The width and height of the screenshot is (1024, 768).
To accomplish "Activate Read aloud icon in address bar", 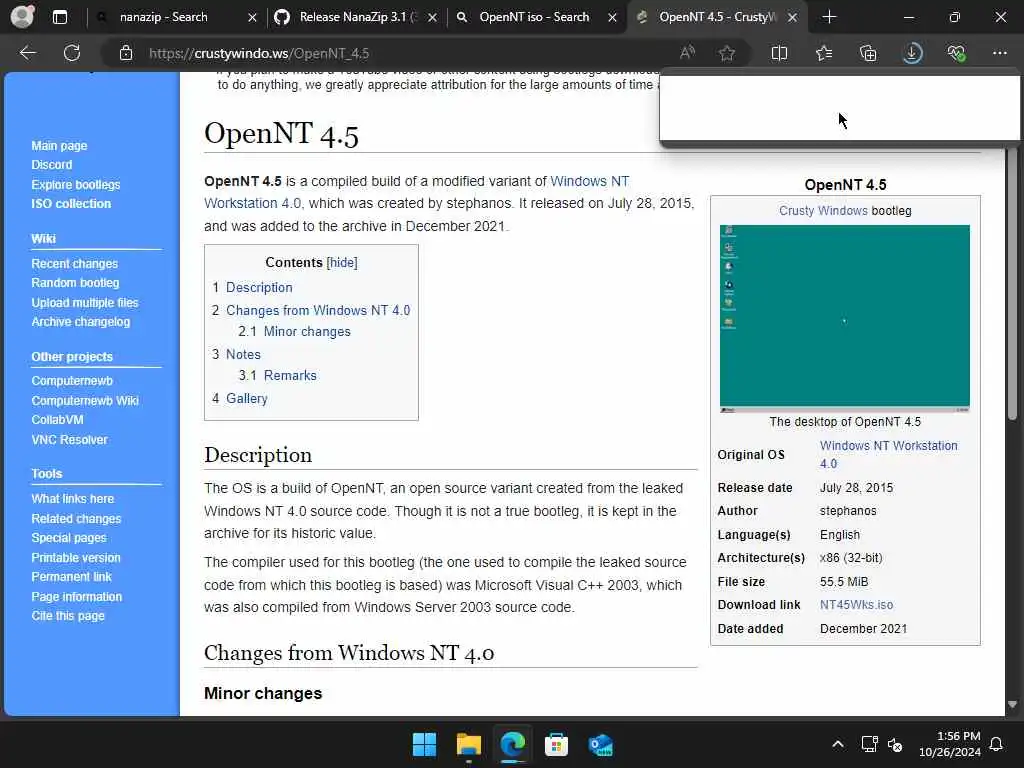I will click(687, 53).
